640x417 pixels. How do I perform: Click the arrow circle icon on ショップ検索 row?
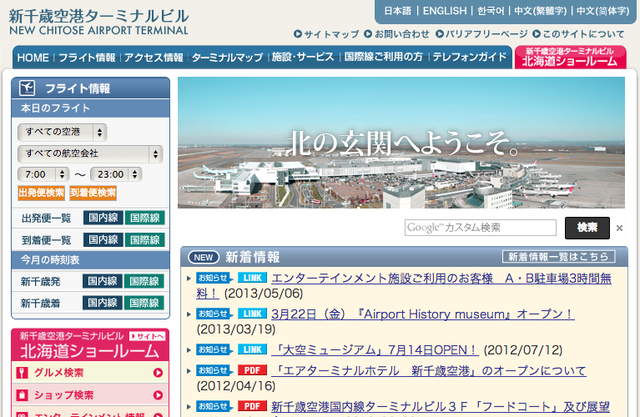click(x=158, y=395)
